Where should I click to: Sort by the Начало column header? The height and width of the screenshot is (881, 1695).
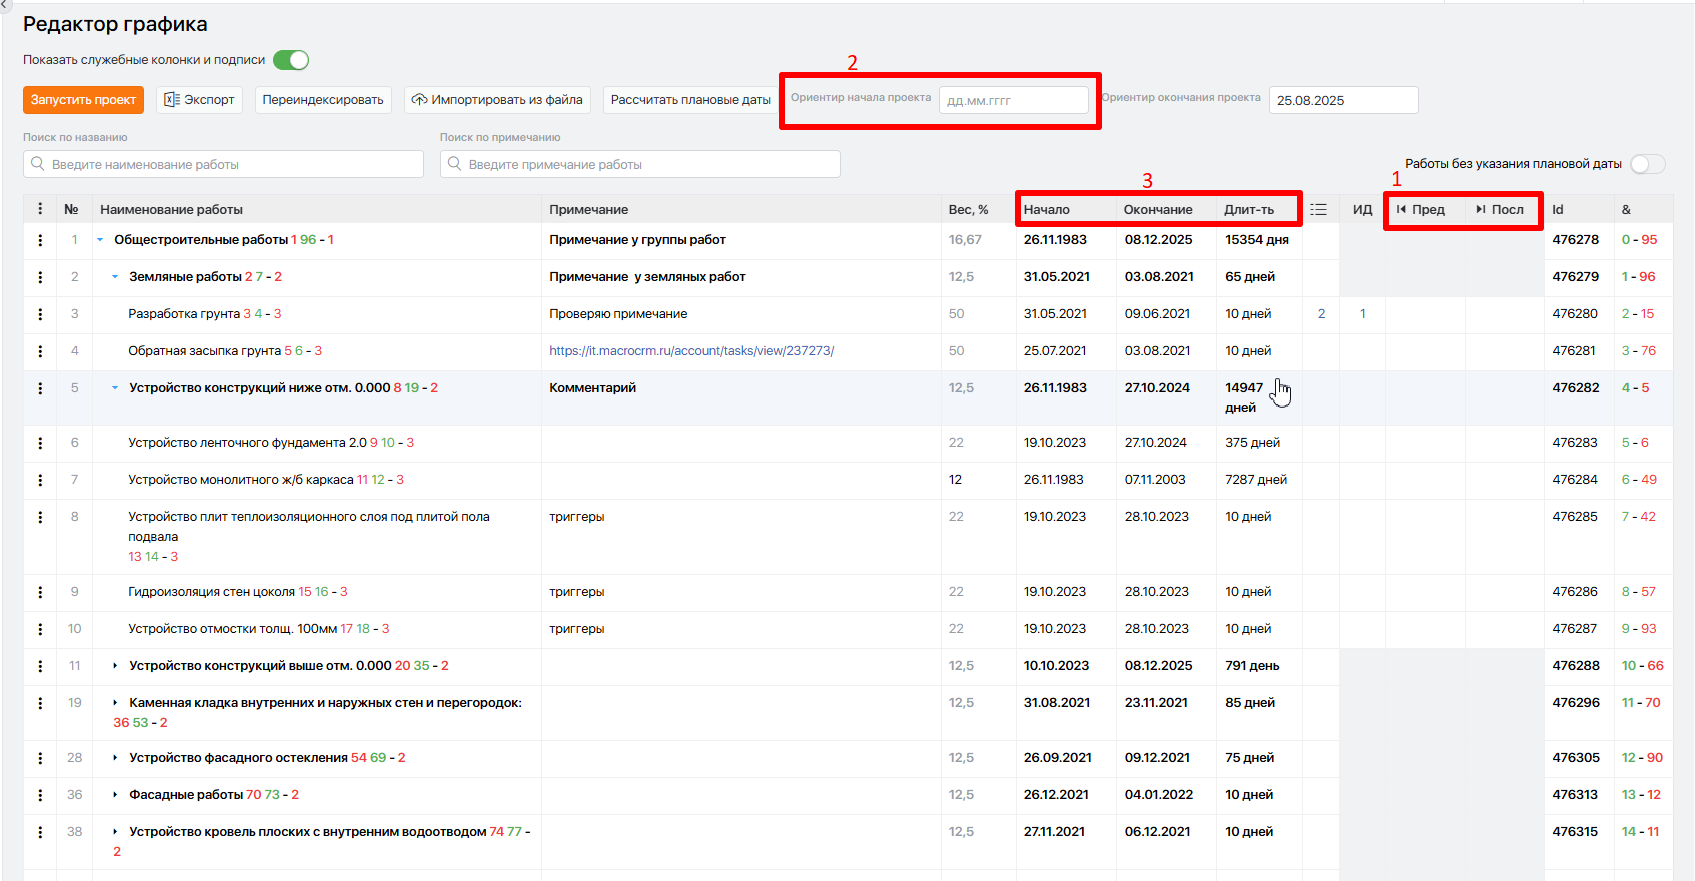[x=1047, y=209]
